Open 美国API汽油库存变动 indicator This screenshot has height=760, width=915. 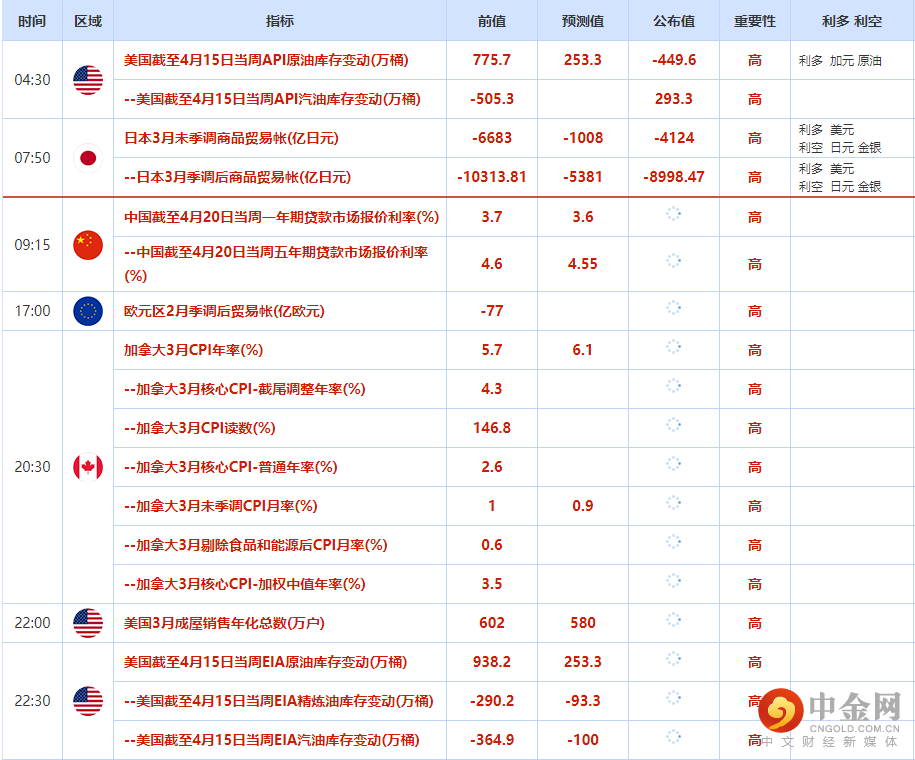pos(273,99)
